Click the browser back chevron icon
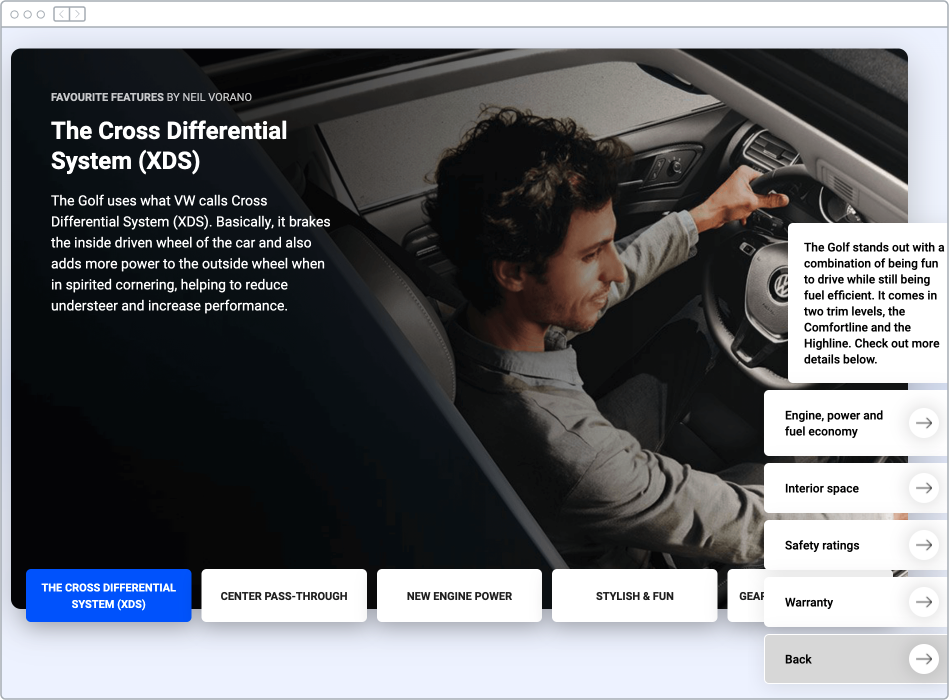 62,14
